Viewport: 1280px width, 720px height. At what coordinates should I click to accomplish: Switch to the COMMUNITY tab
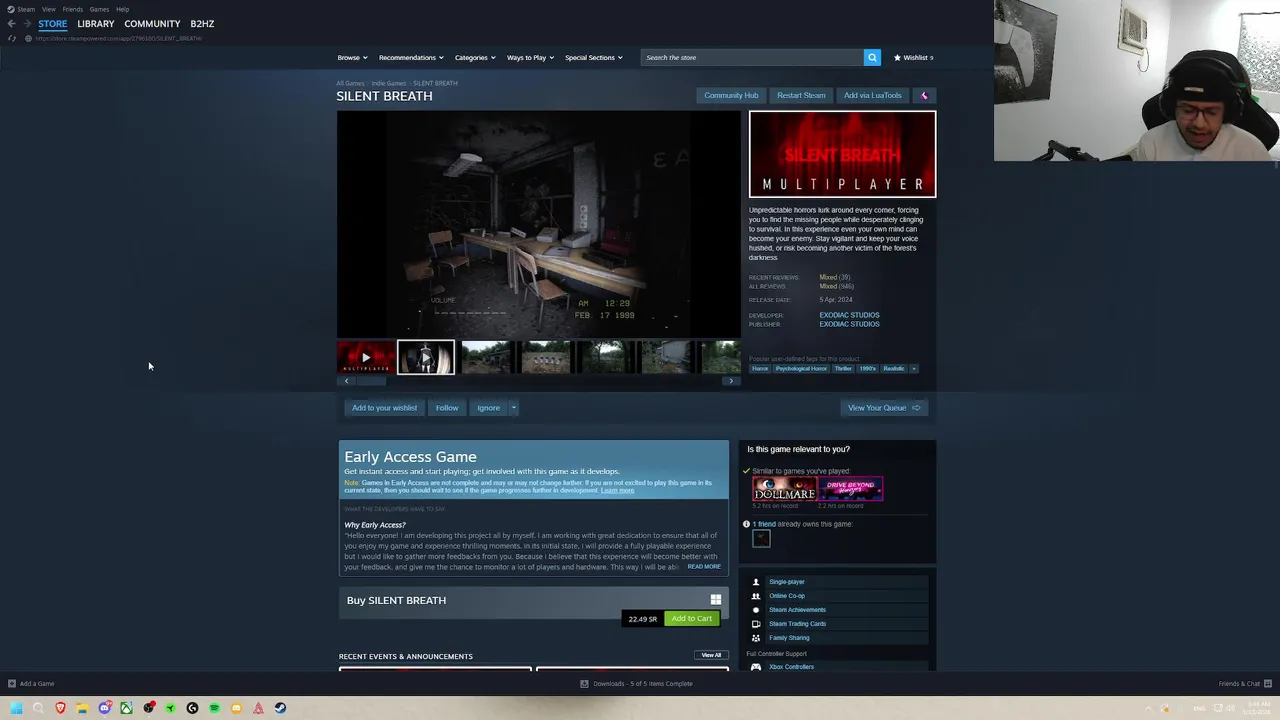152,23
